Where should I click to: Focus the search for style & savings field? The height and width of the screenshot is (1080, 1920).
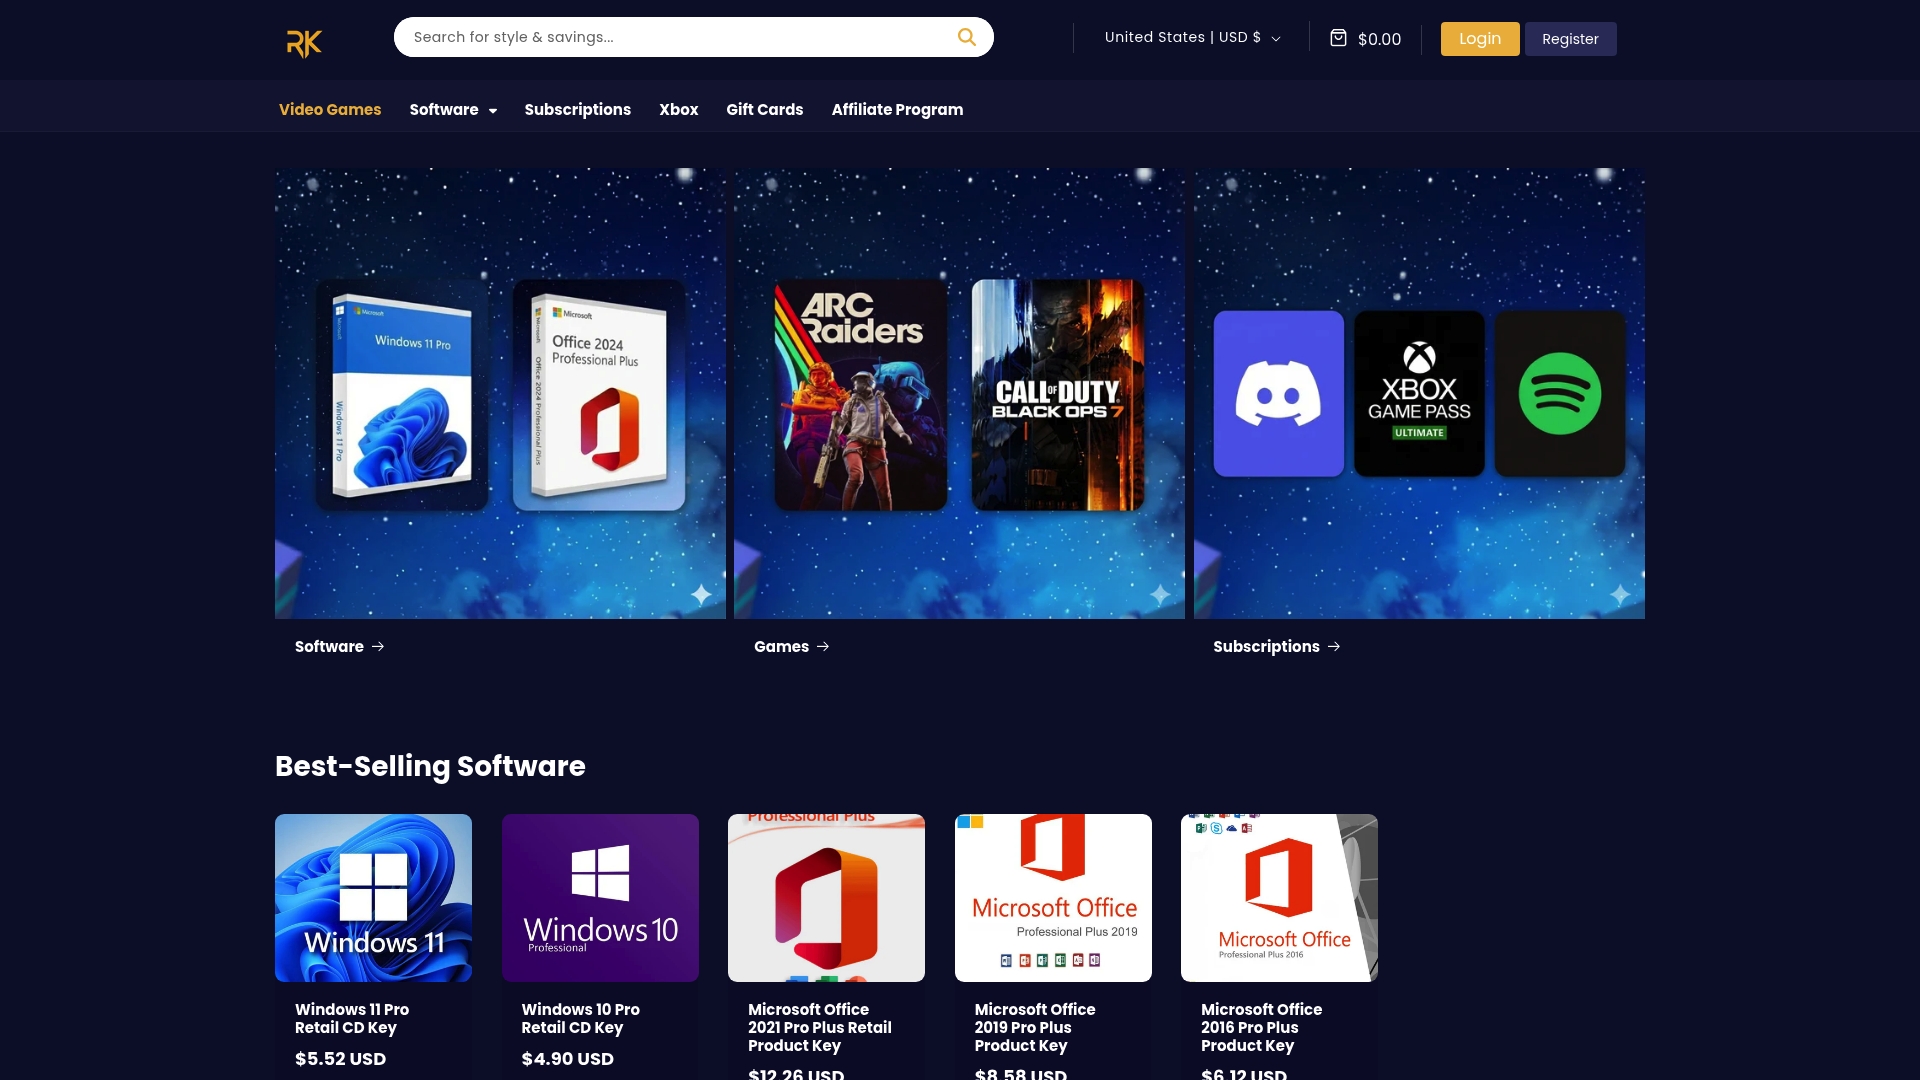(x=670, y=37)
